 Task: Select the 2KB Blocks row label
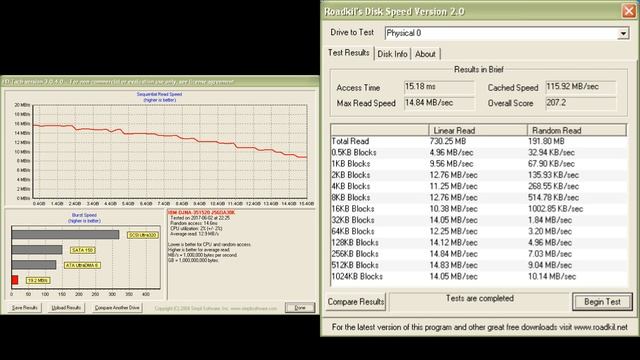351,175
